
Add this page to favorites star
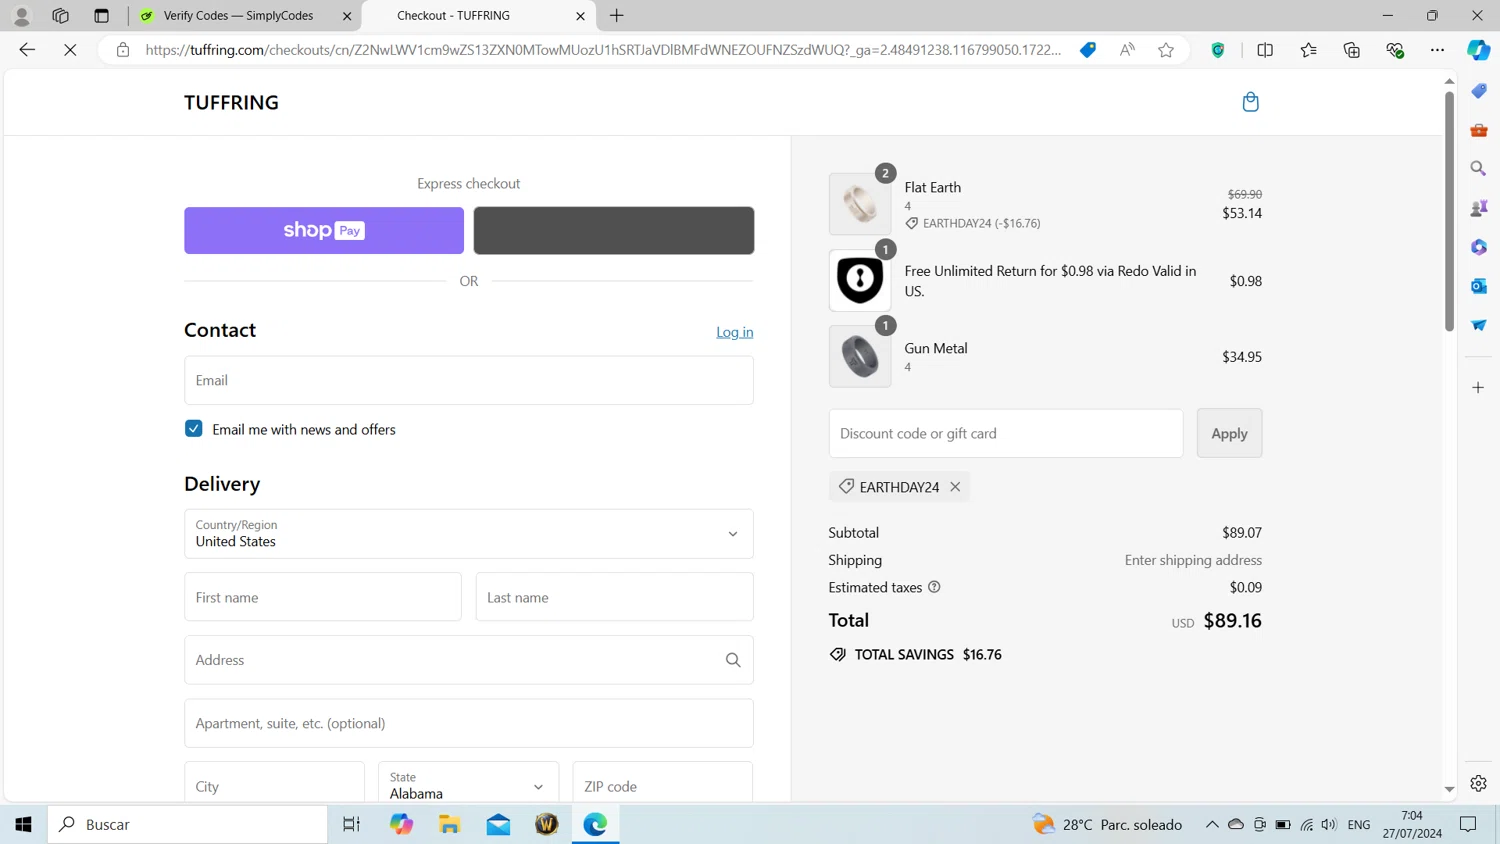pyautogui.click(x=1166, y=50)
